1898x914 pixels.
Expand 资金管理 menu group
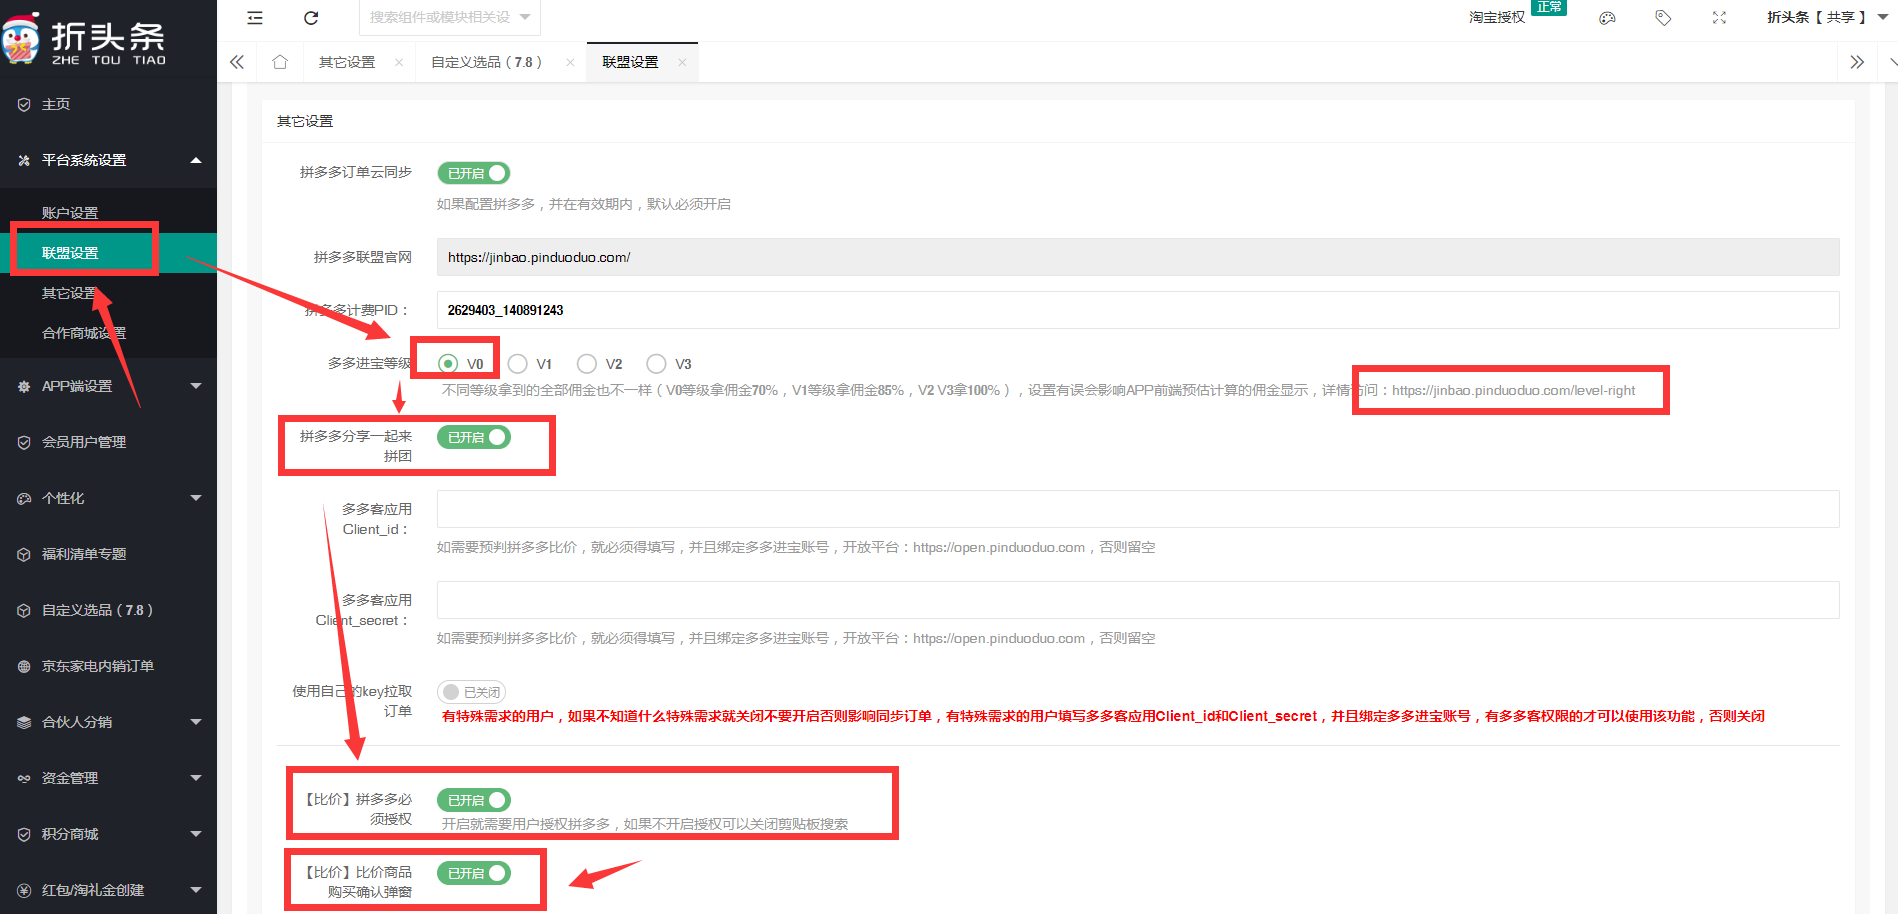point(196,778)
